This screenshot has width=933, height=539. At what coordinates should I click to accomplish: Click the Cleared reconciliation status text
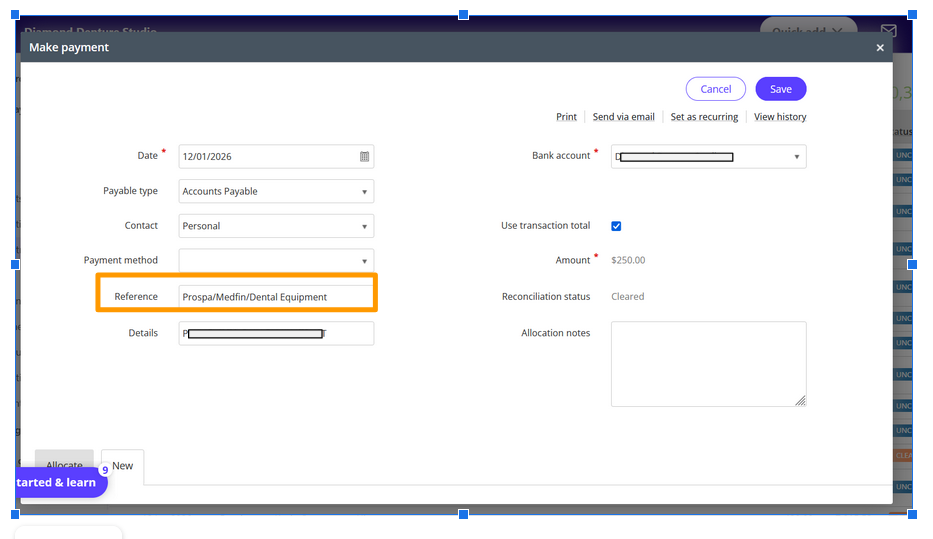coord(627,296)
